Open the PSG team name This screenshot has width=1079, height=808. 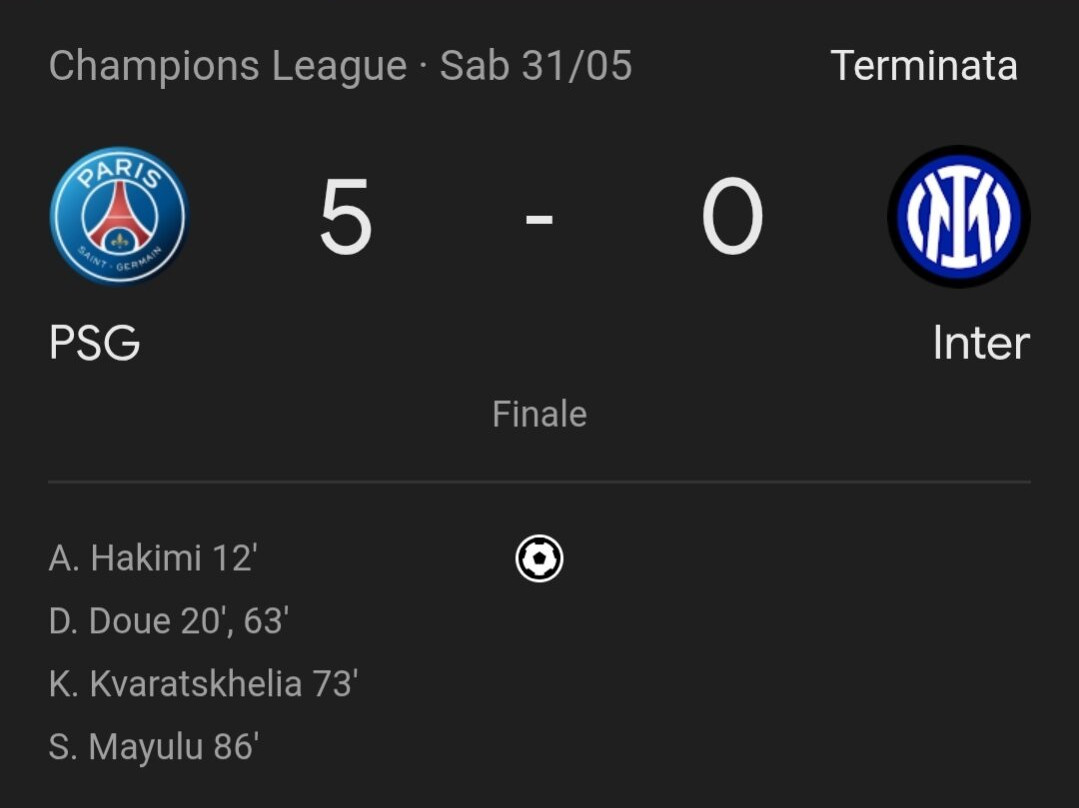pyautogui.click(x=94, y=343)
